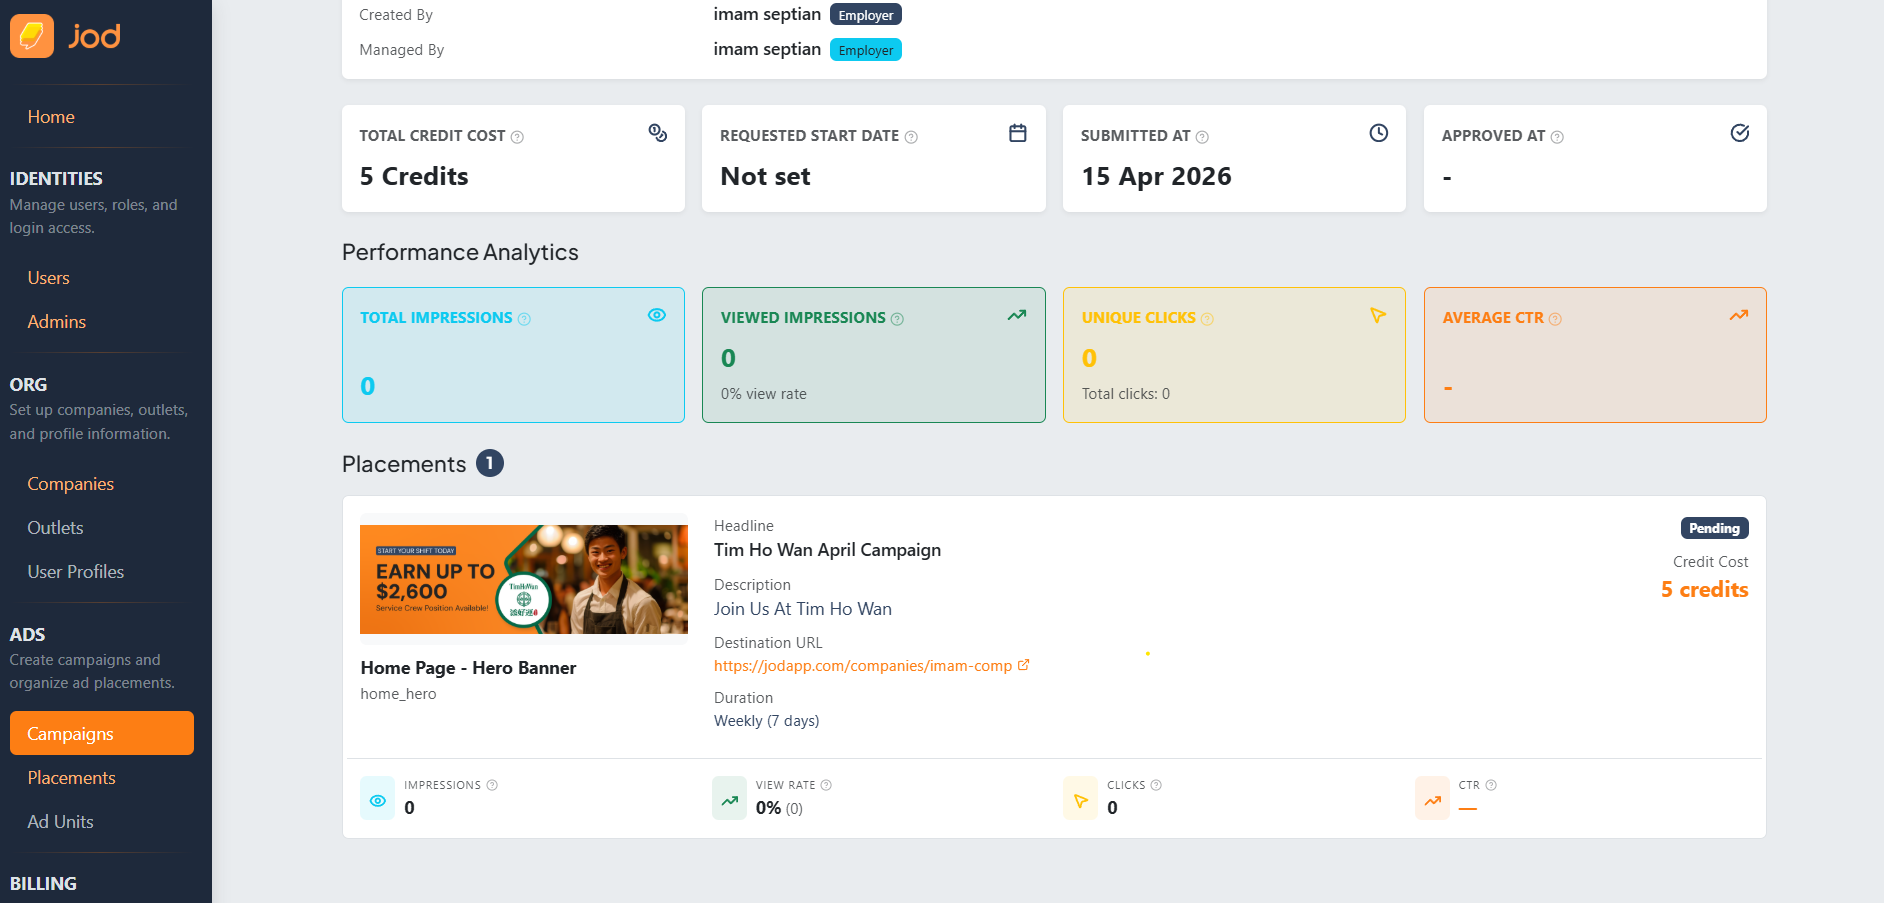The height and width of the screenshot is (903, 1884).
Task: Click help icon next to Submitted At
Action: [x=1202, y=137]
